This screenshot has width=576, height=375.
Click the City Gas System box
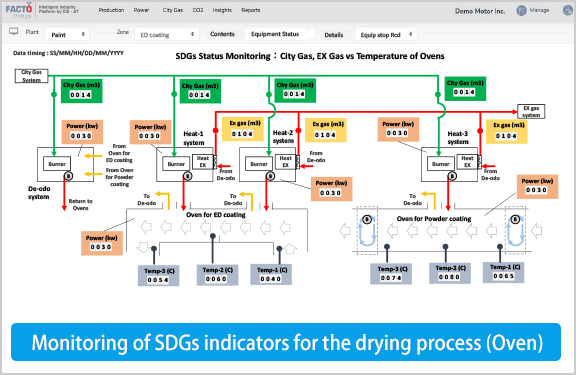pos(32,76)
